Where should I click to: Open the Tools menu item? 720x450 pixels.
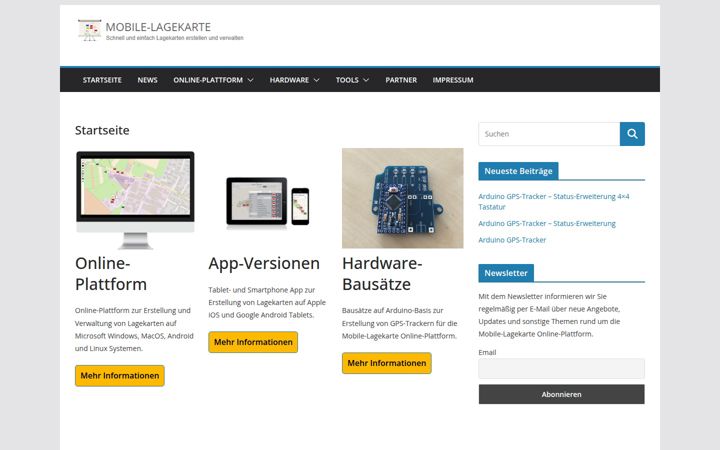tap(347, 80)
